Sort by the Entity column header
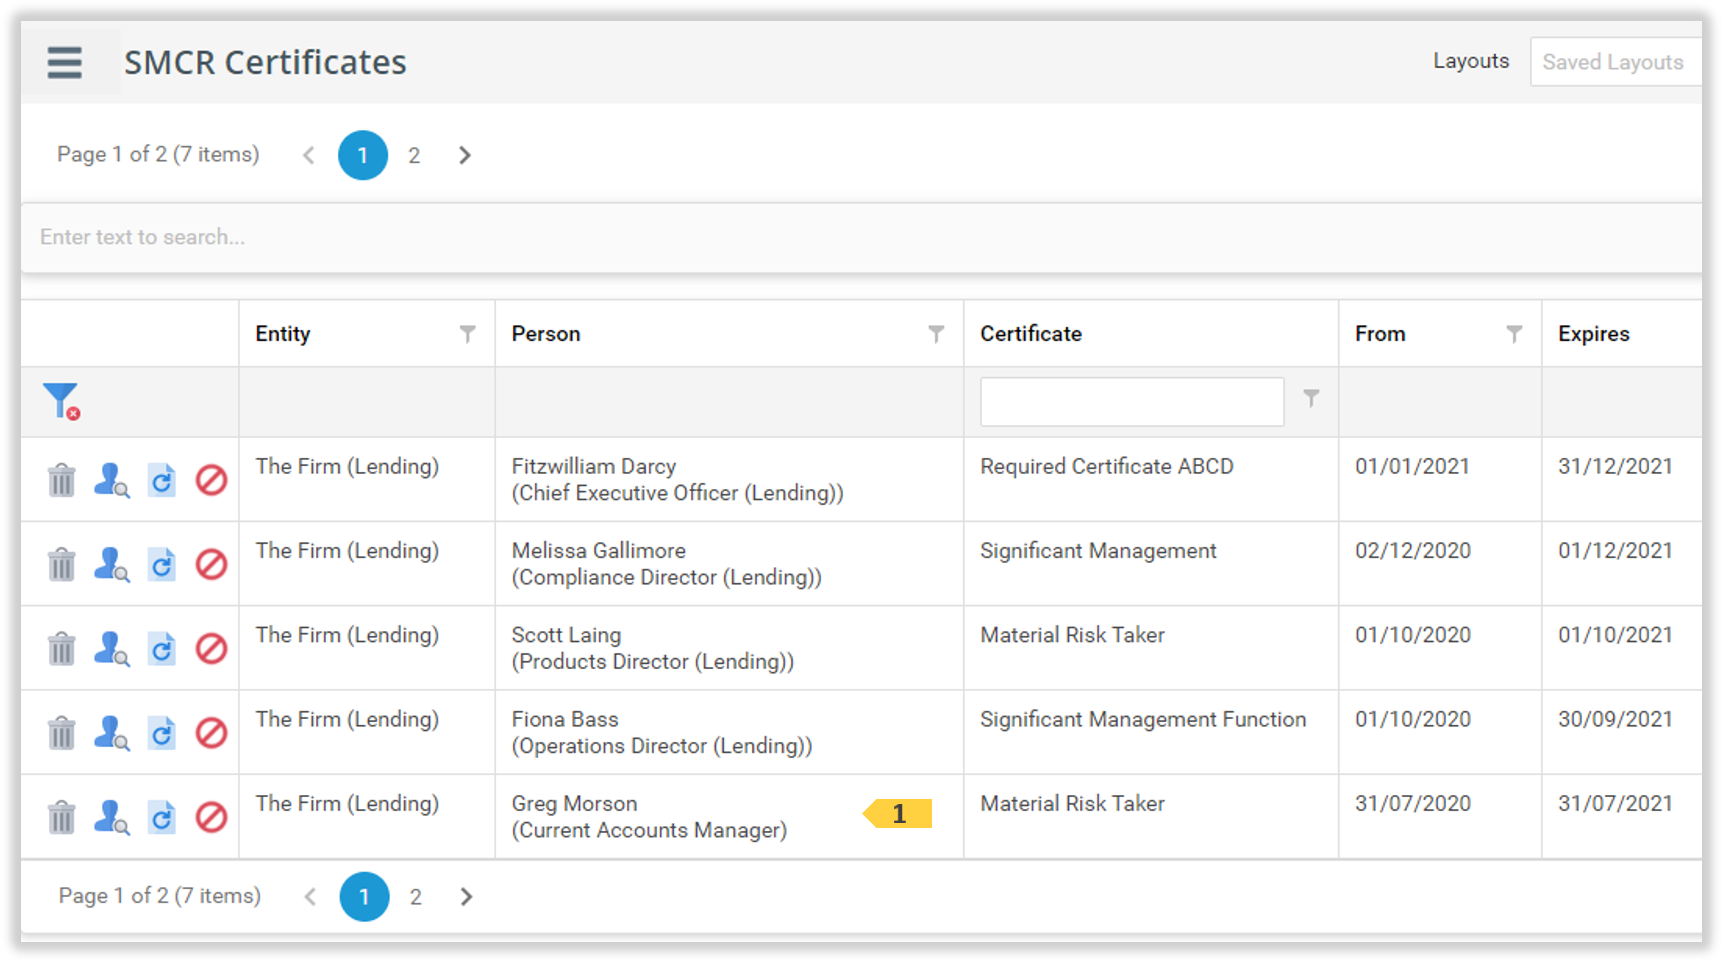 point(283,334)
